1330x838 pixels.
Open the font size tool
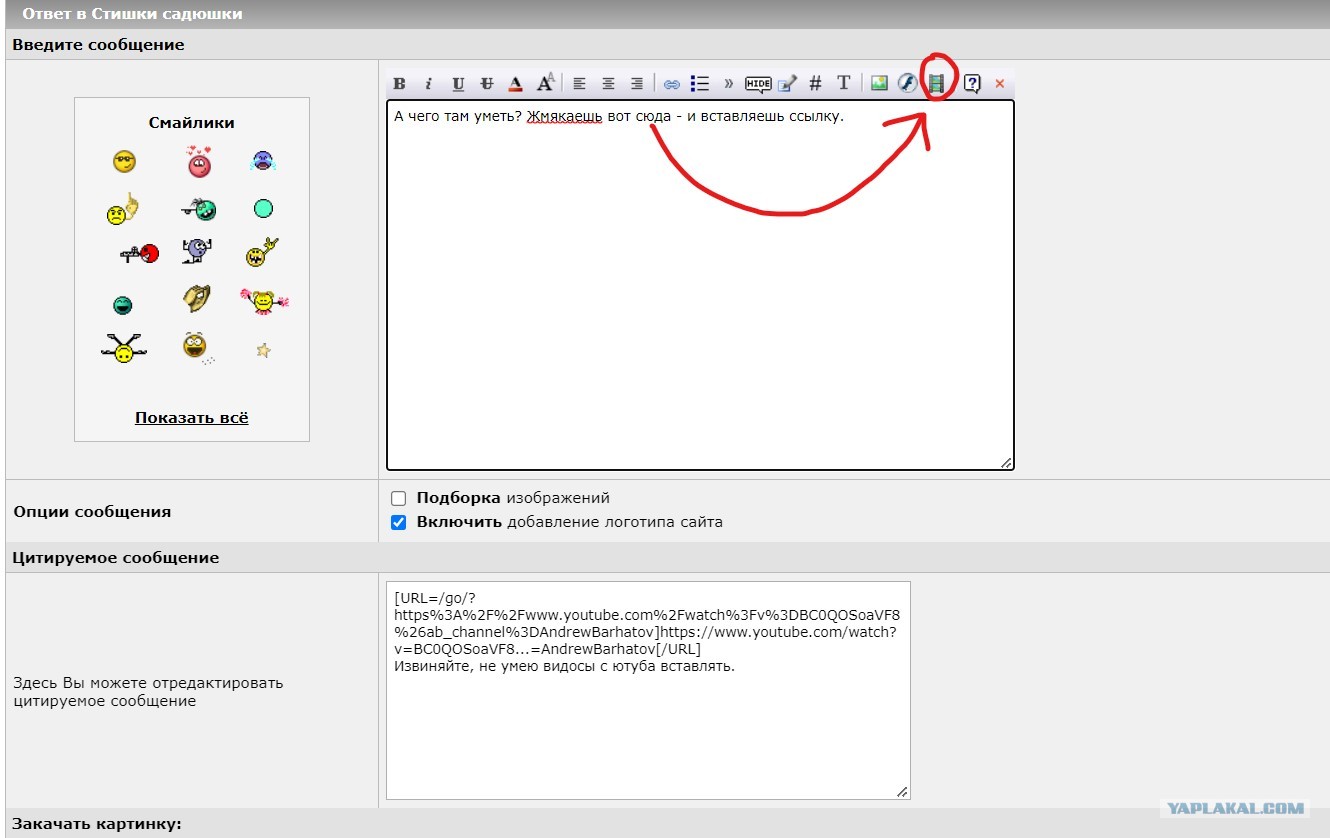pyautogui.click(x=546, y=83)
